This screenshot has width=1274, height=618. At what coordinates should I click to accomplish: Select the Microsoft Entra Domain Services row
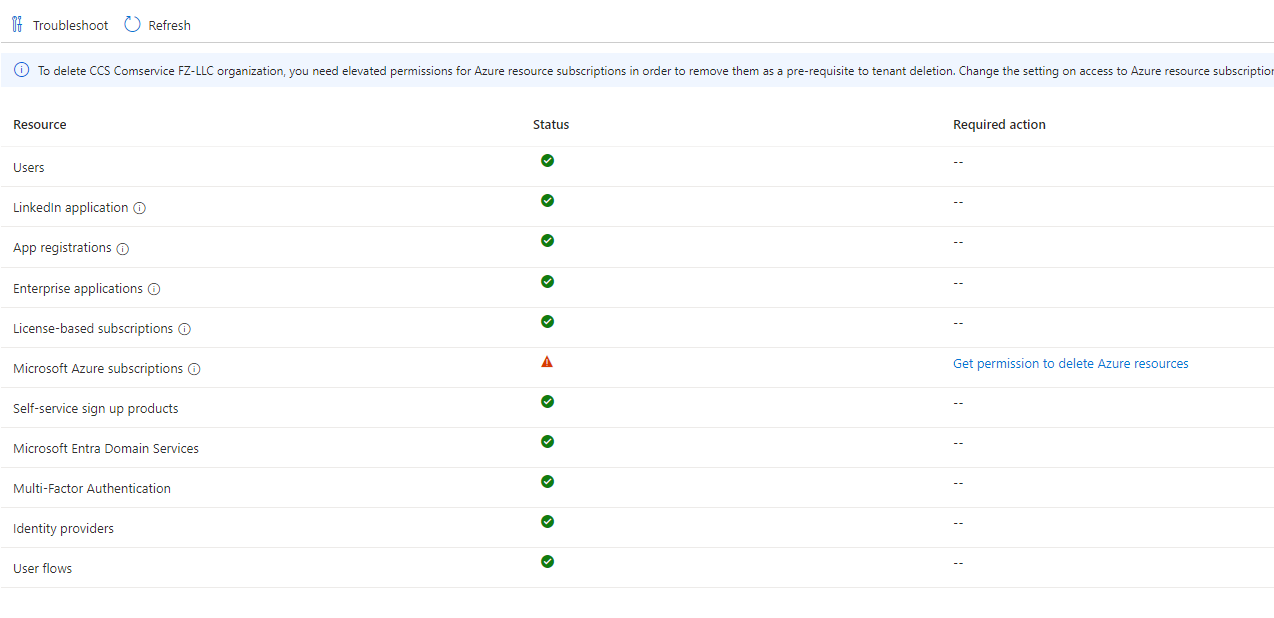click(105, 448)
